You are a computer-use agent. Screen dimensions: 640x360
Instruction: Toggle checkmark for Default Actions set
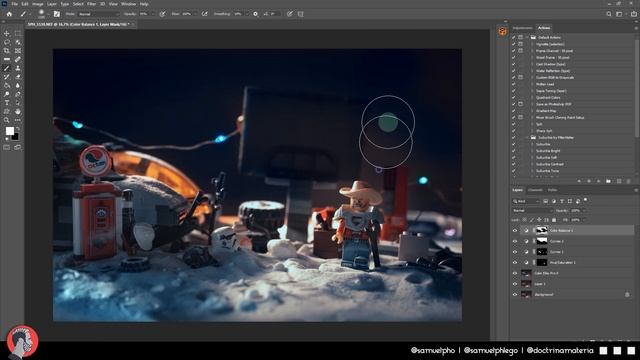click(x=514, y=37)
